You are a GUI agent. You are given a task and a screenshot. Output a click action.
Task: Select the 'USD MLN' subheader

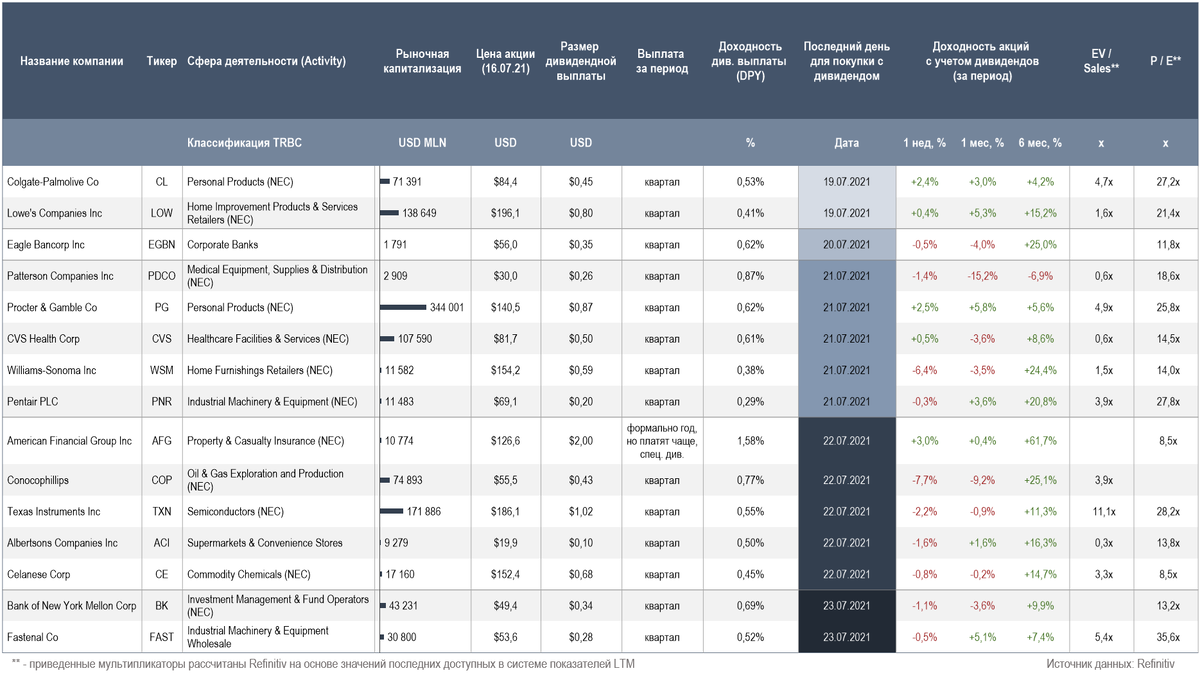422,143
